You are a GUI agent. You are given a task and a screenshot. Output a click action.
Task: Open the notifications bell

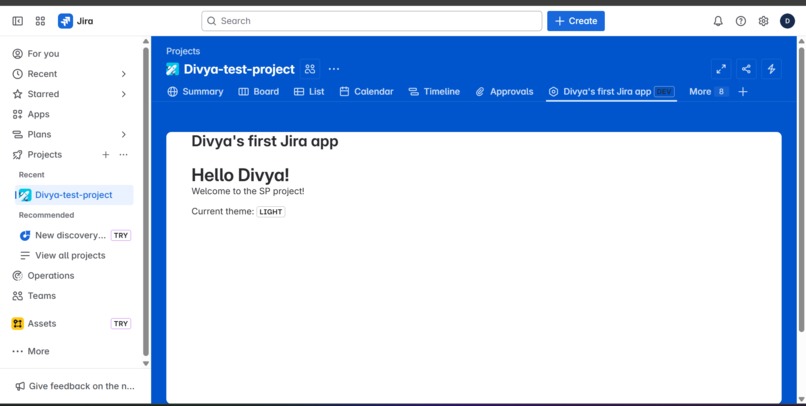click(718, 21)
